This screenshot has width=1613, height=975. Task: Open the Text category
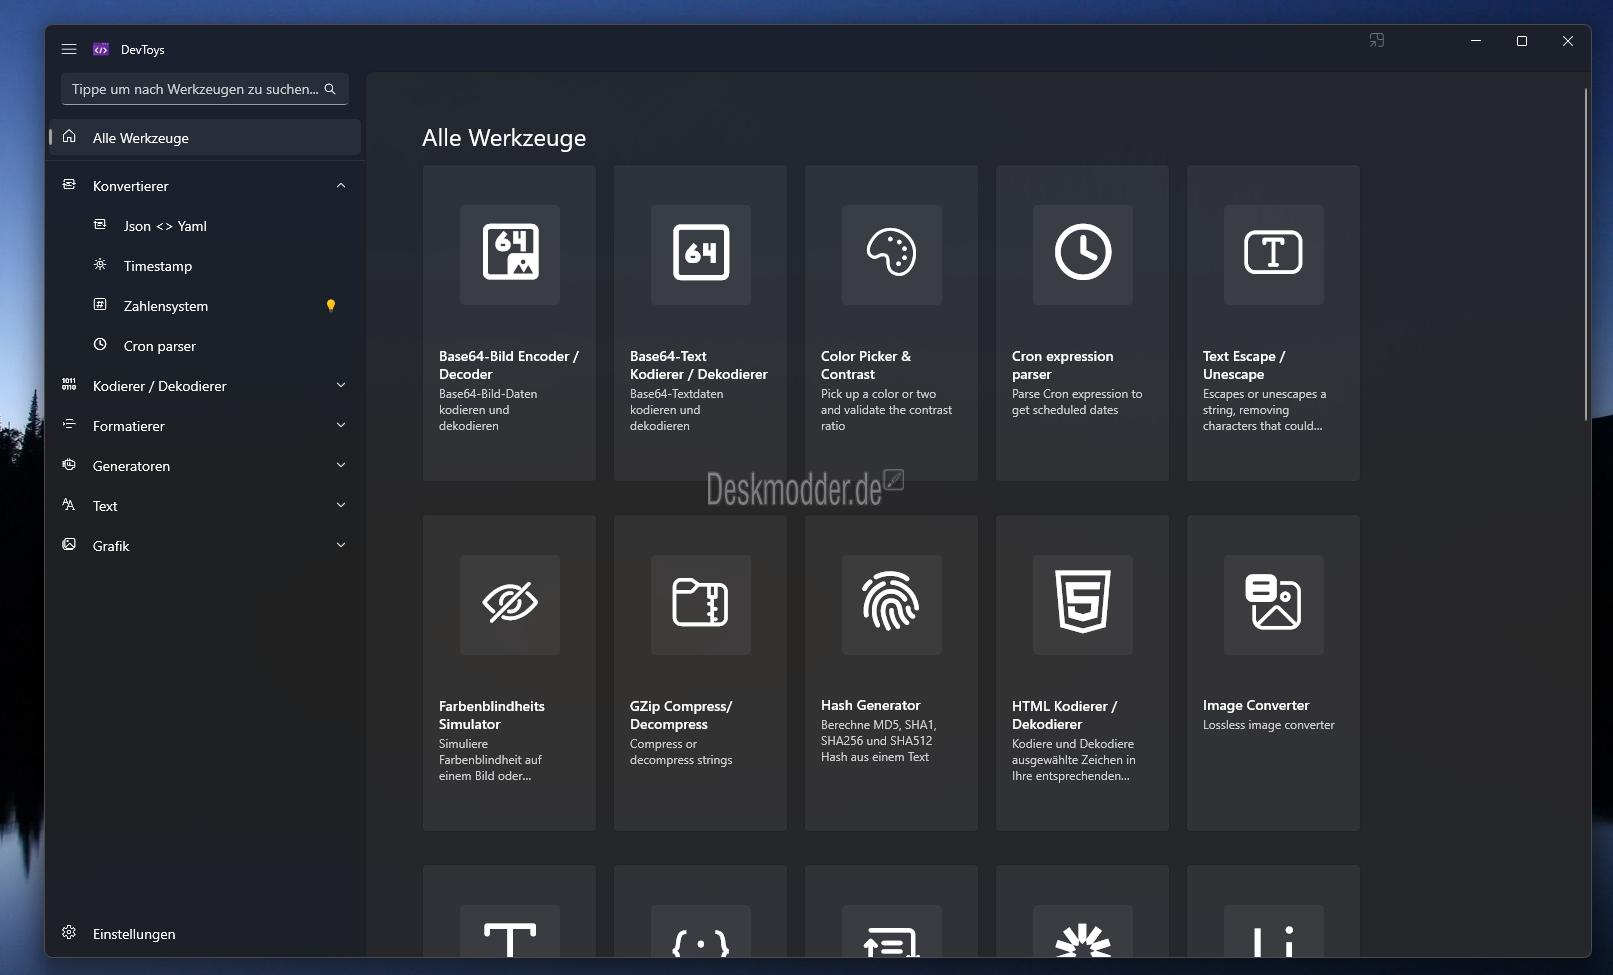205,506
